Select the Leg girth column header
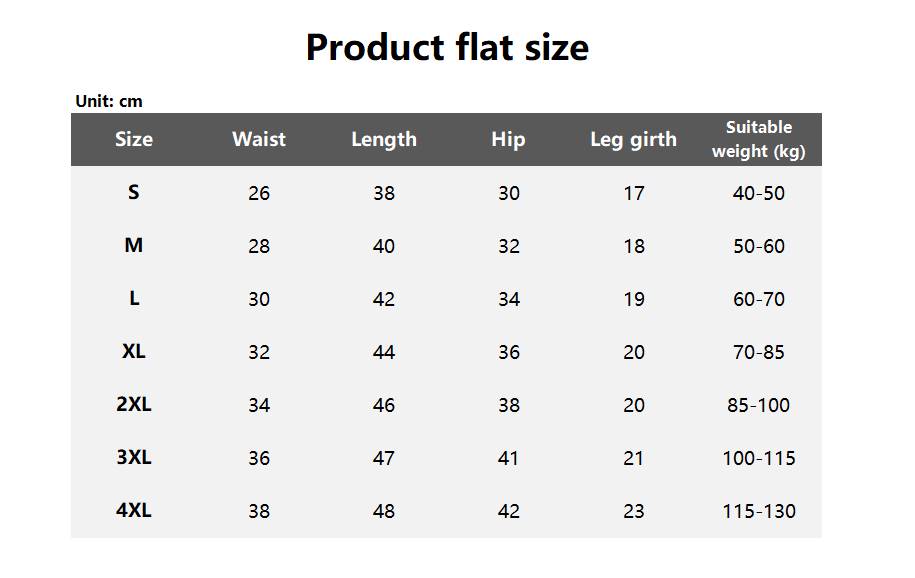 tap(633, 139)
